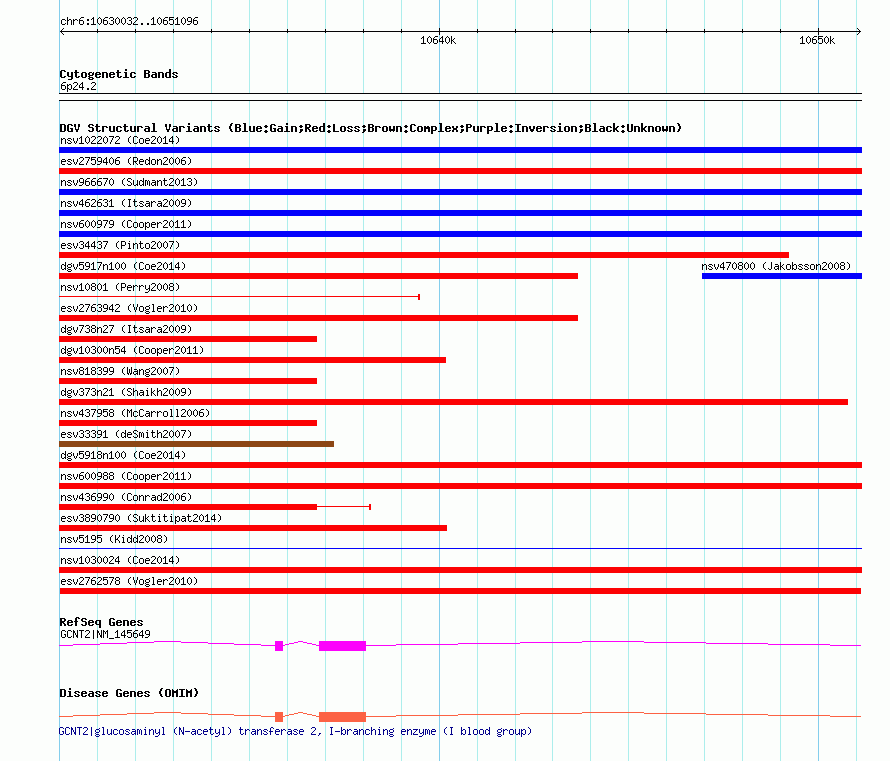Click the Disease Genes (OMIM) track header

(129, 693)
